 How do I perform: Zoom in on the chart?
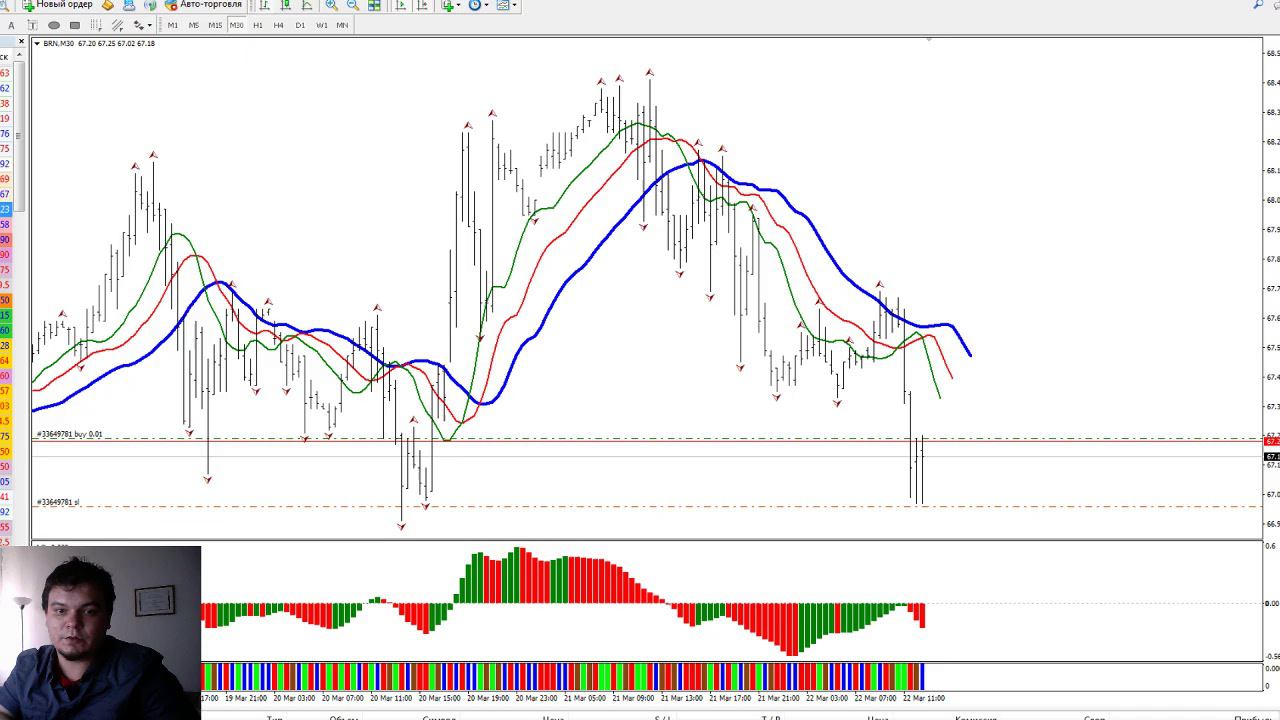click(x=331, y=5)
